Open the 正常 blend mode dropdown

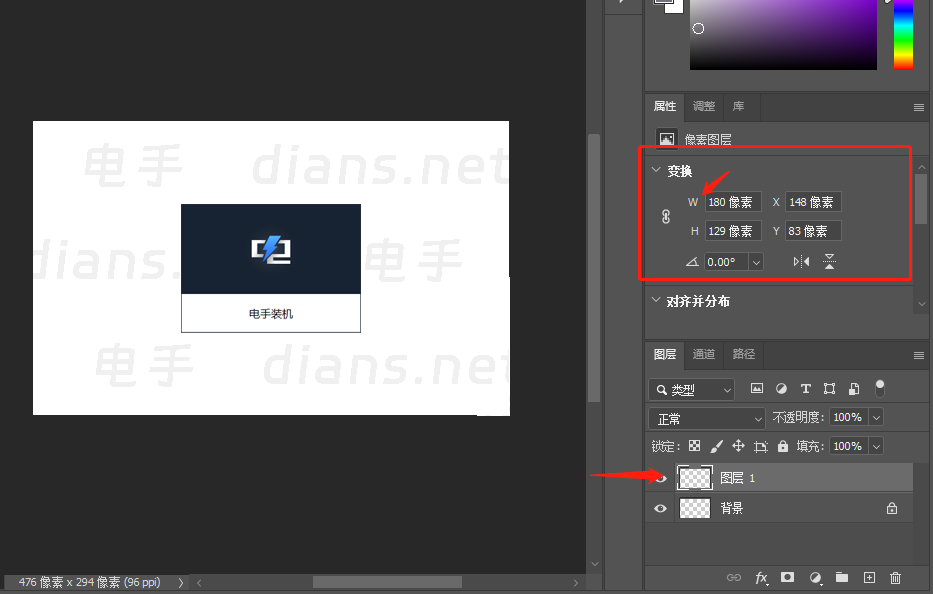[706, 417]
